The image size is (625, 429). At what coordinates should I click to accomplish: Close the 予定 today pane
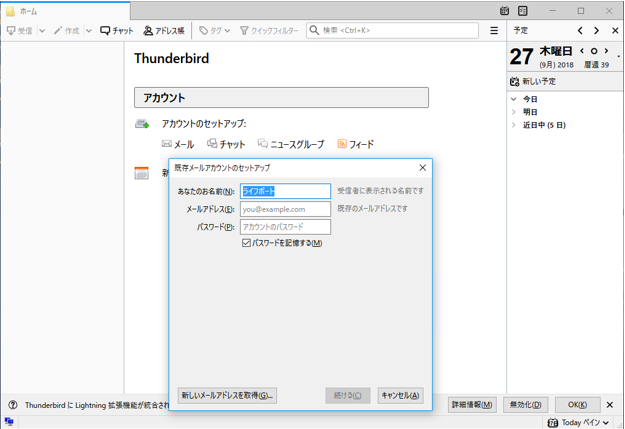(615, 30)
